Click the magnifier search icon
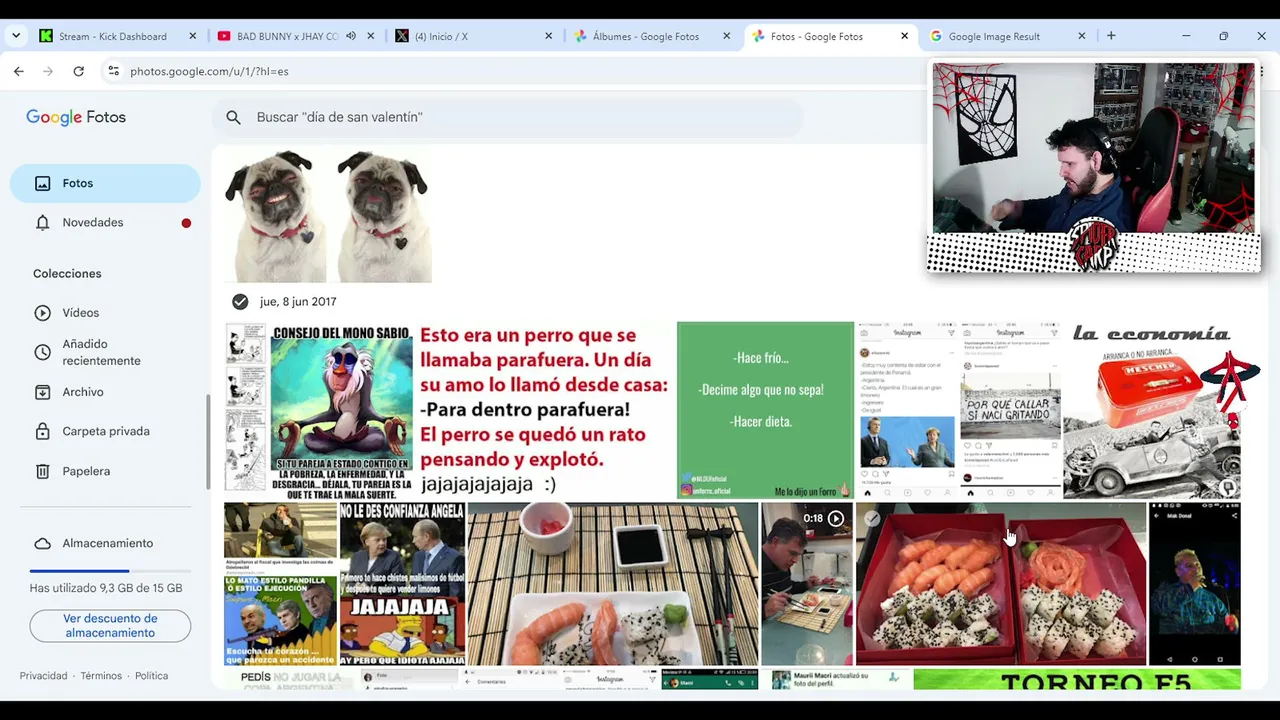This screenshot has width=1280, height=720. coord(233,117)
